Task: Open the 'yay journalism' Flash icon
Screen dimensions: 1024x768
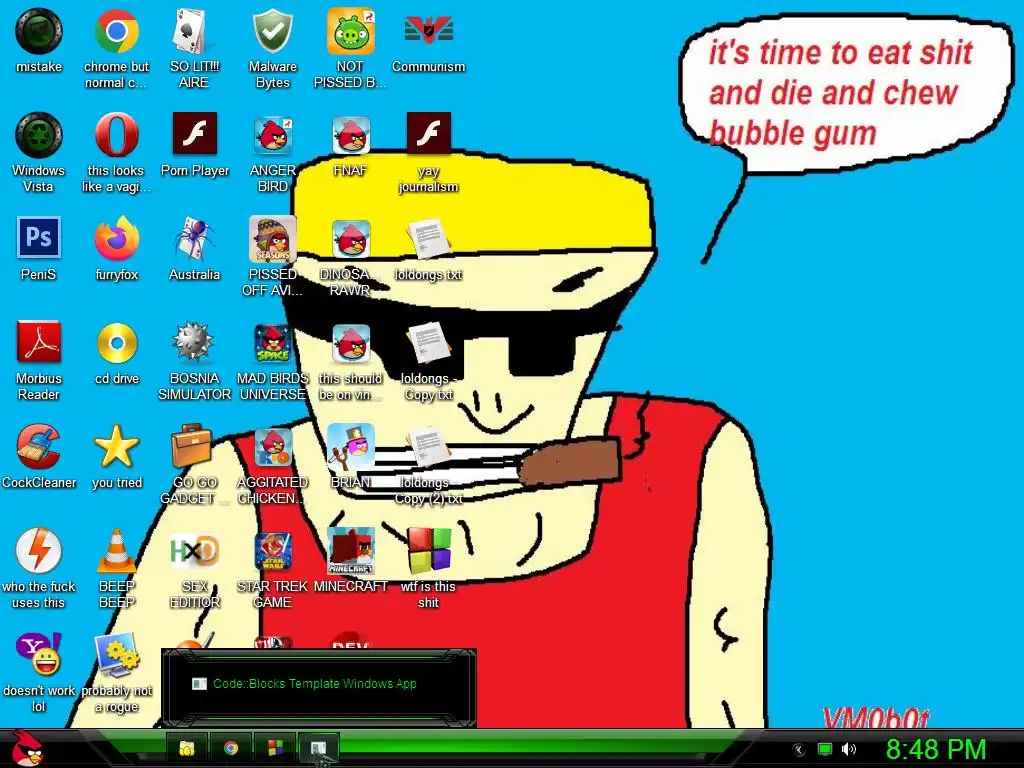Action: click(428, 134)
